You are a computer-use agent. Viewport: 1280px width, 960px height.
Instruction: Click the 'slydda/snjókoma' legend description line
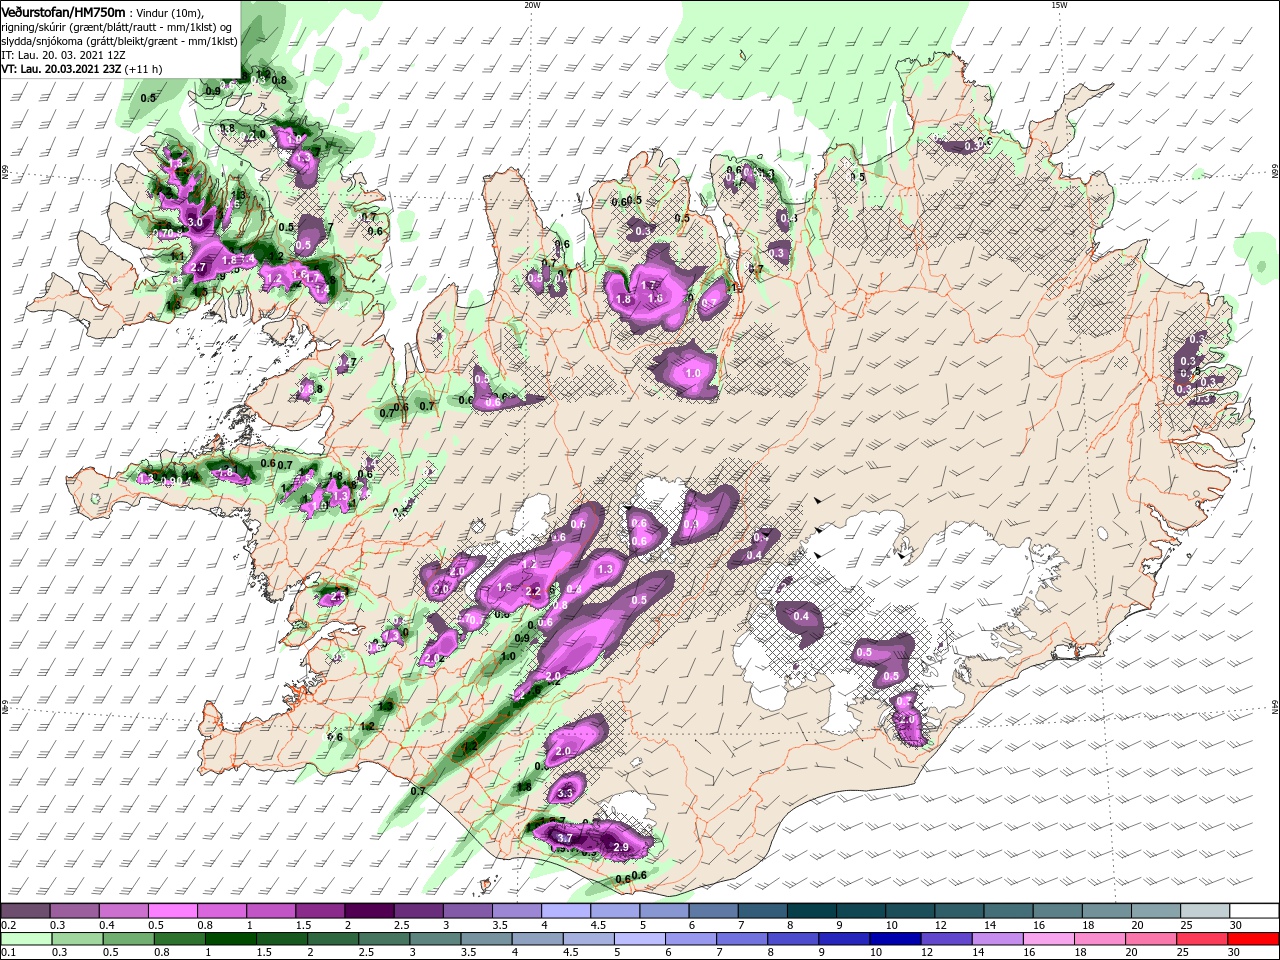[119, 41]
